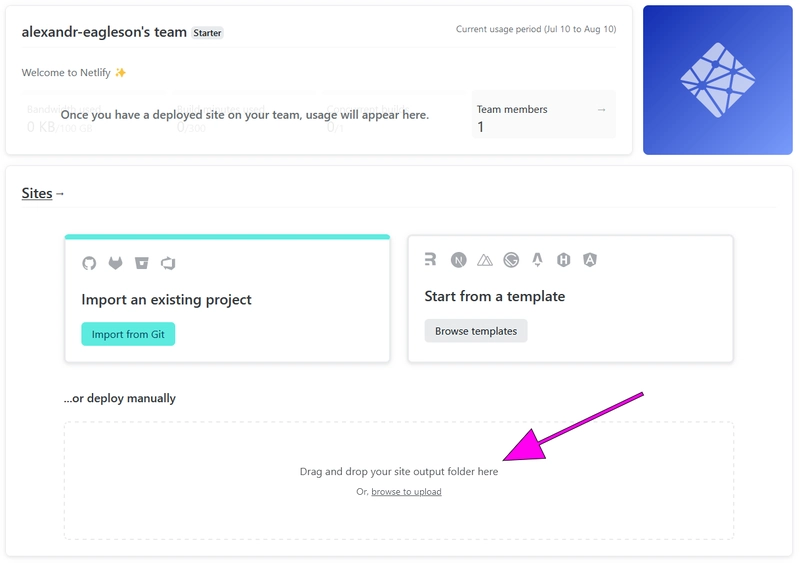Click the 'Welcome to Netlify' text

tap(66, 72)
